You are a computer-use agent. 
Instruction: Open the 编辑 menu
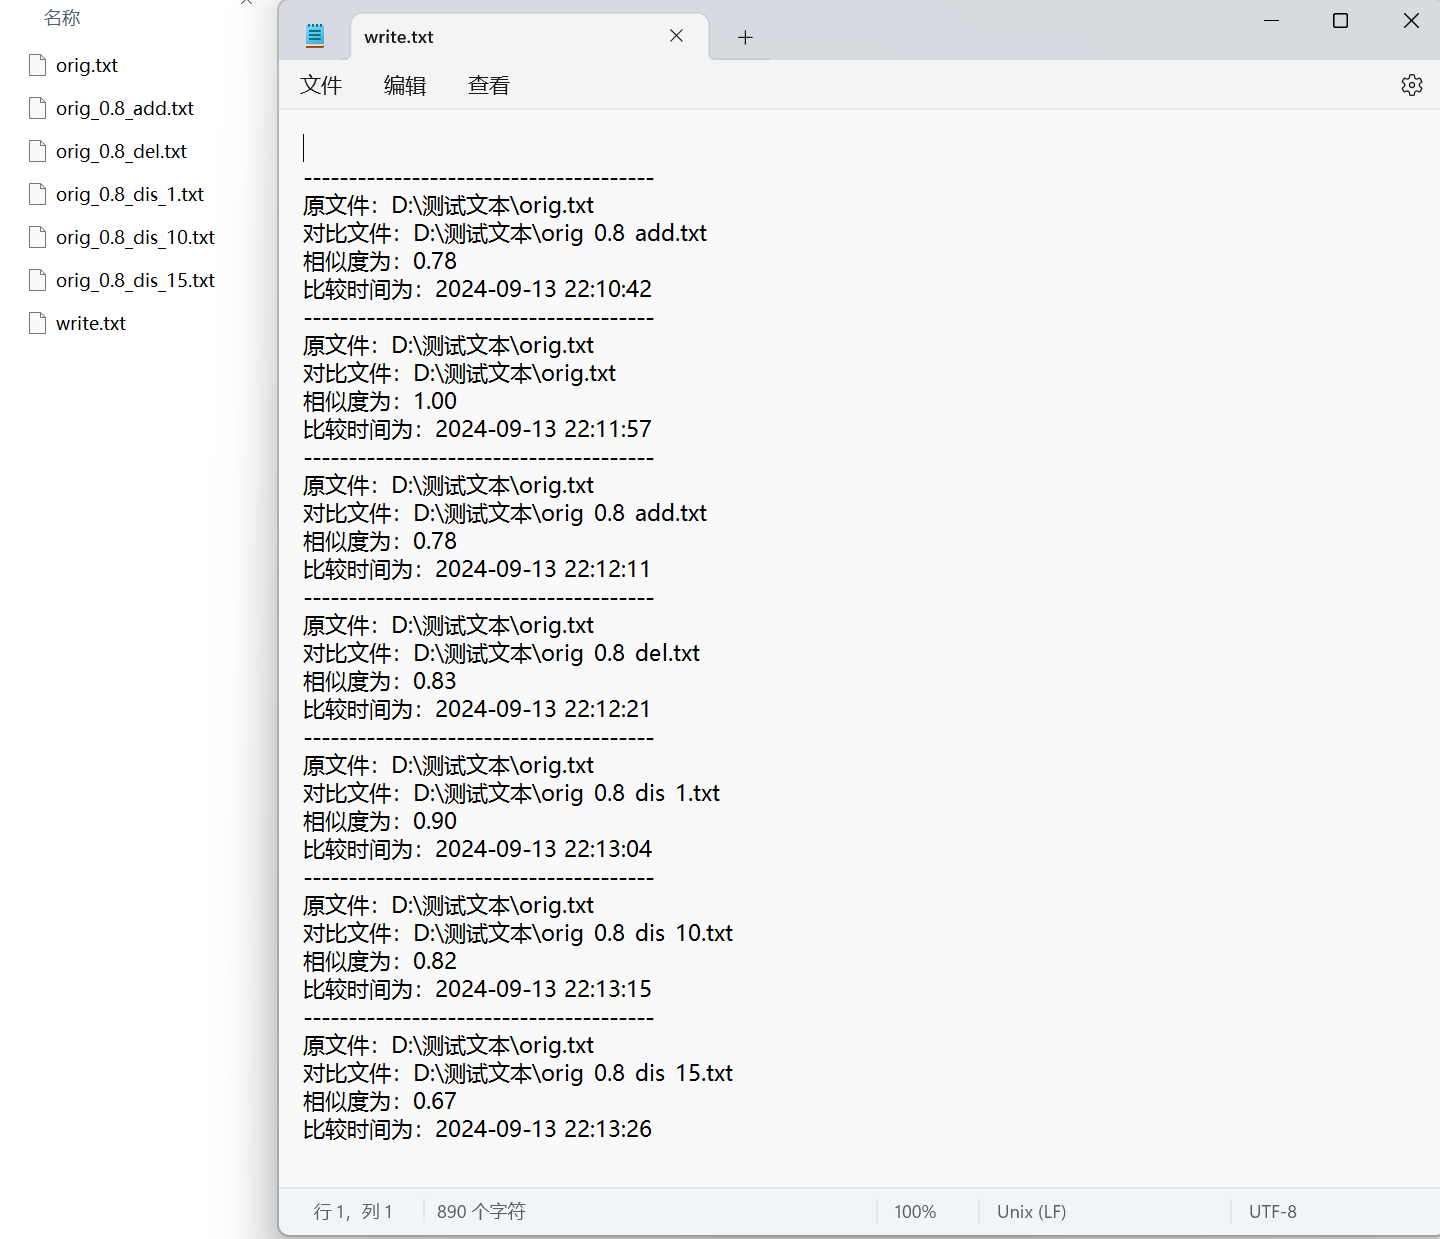tap(405, 85)
